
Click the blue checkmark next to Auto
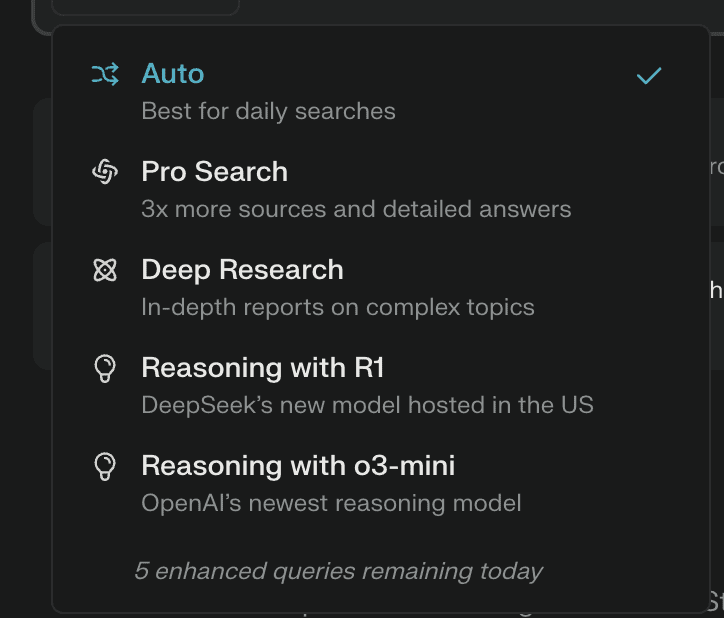pos(649,75)
